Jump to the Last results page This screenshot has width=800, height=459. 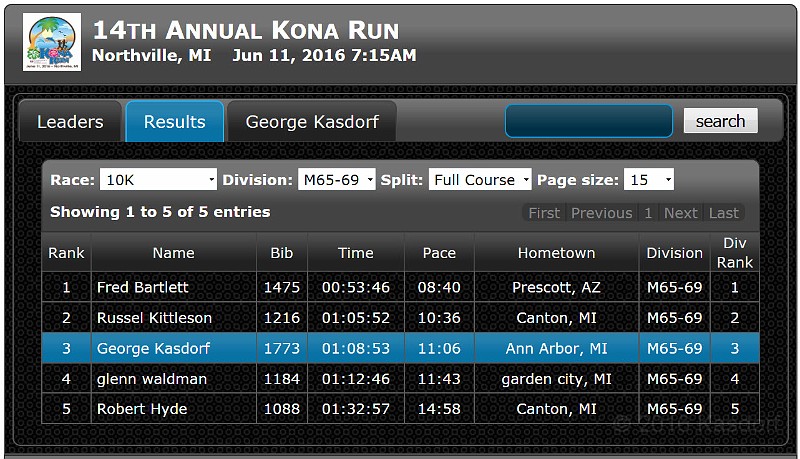point(724,213)
